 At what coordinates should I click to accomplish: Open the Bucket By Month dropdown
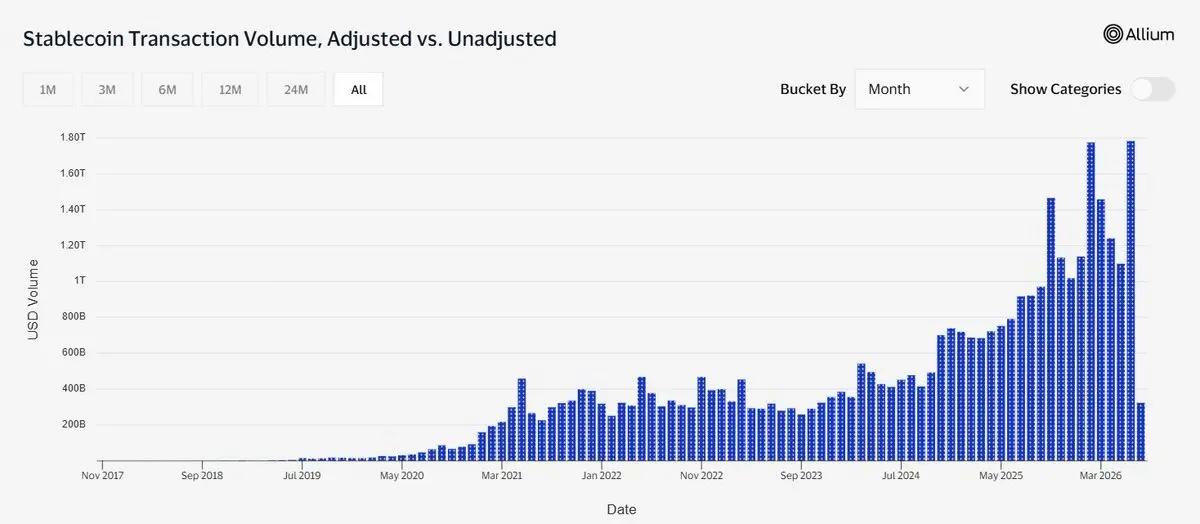point(920,89)
